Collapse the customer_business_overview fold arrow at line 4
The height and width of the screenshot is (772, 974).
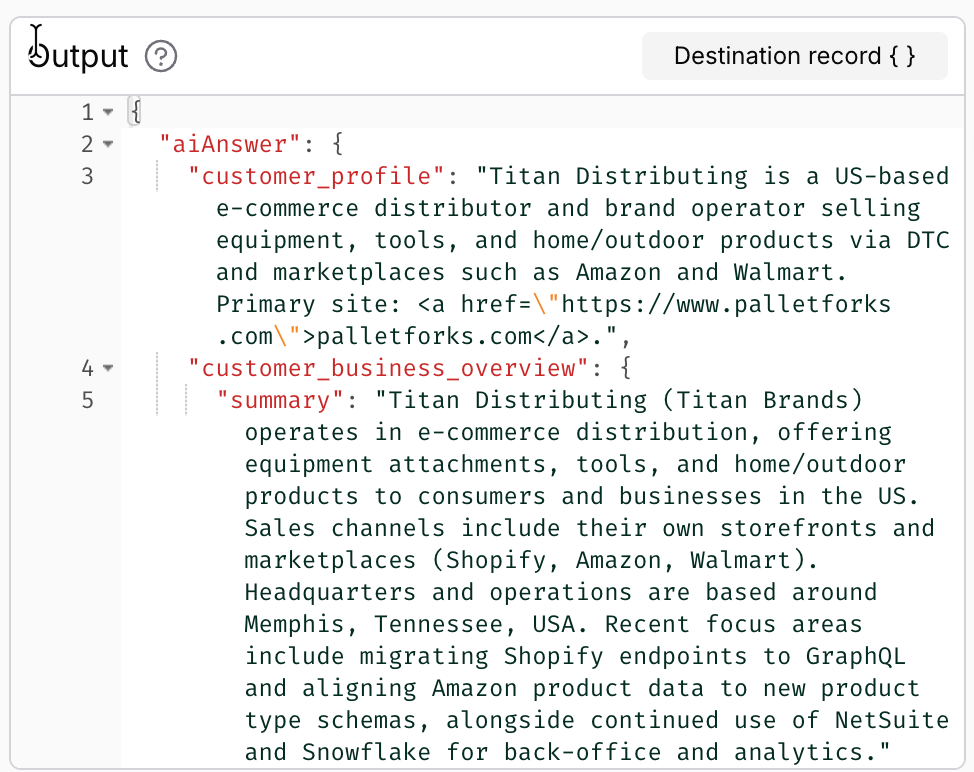[x=108, y=368]
